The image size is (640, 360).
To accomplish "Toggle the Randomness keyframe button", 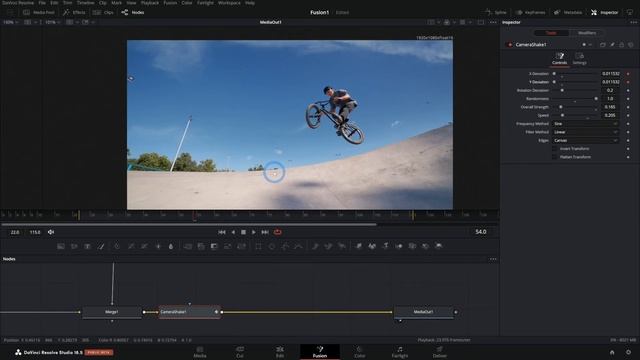I will click(628, 99).
